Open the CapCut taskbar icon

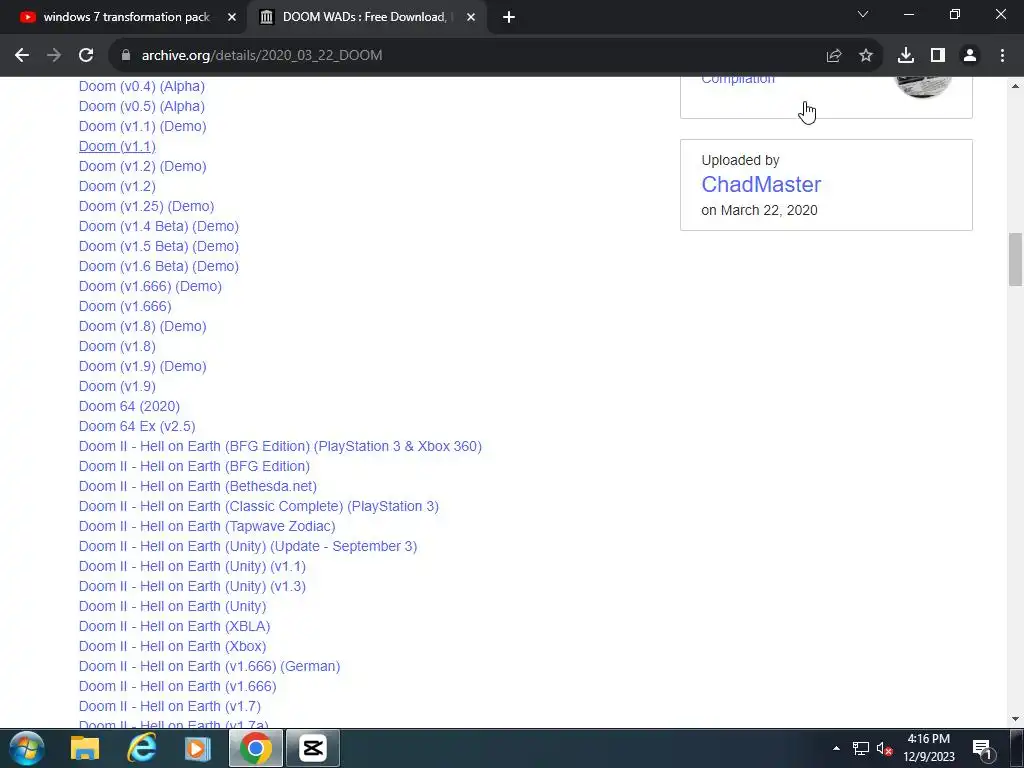click(x=312, y=748)
